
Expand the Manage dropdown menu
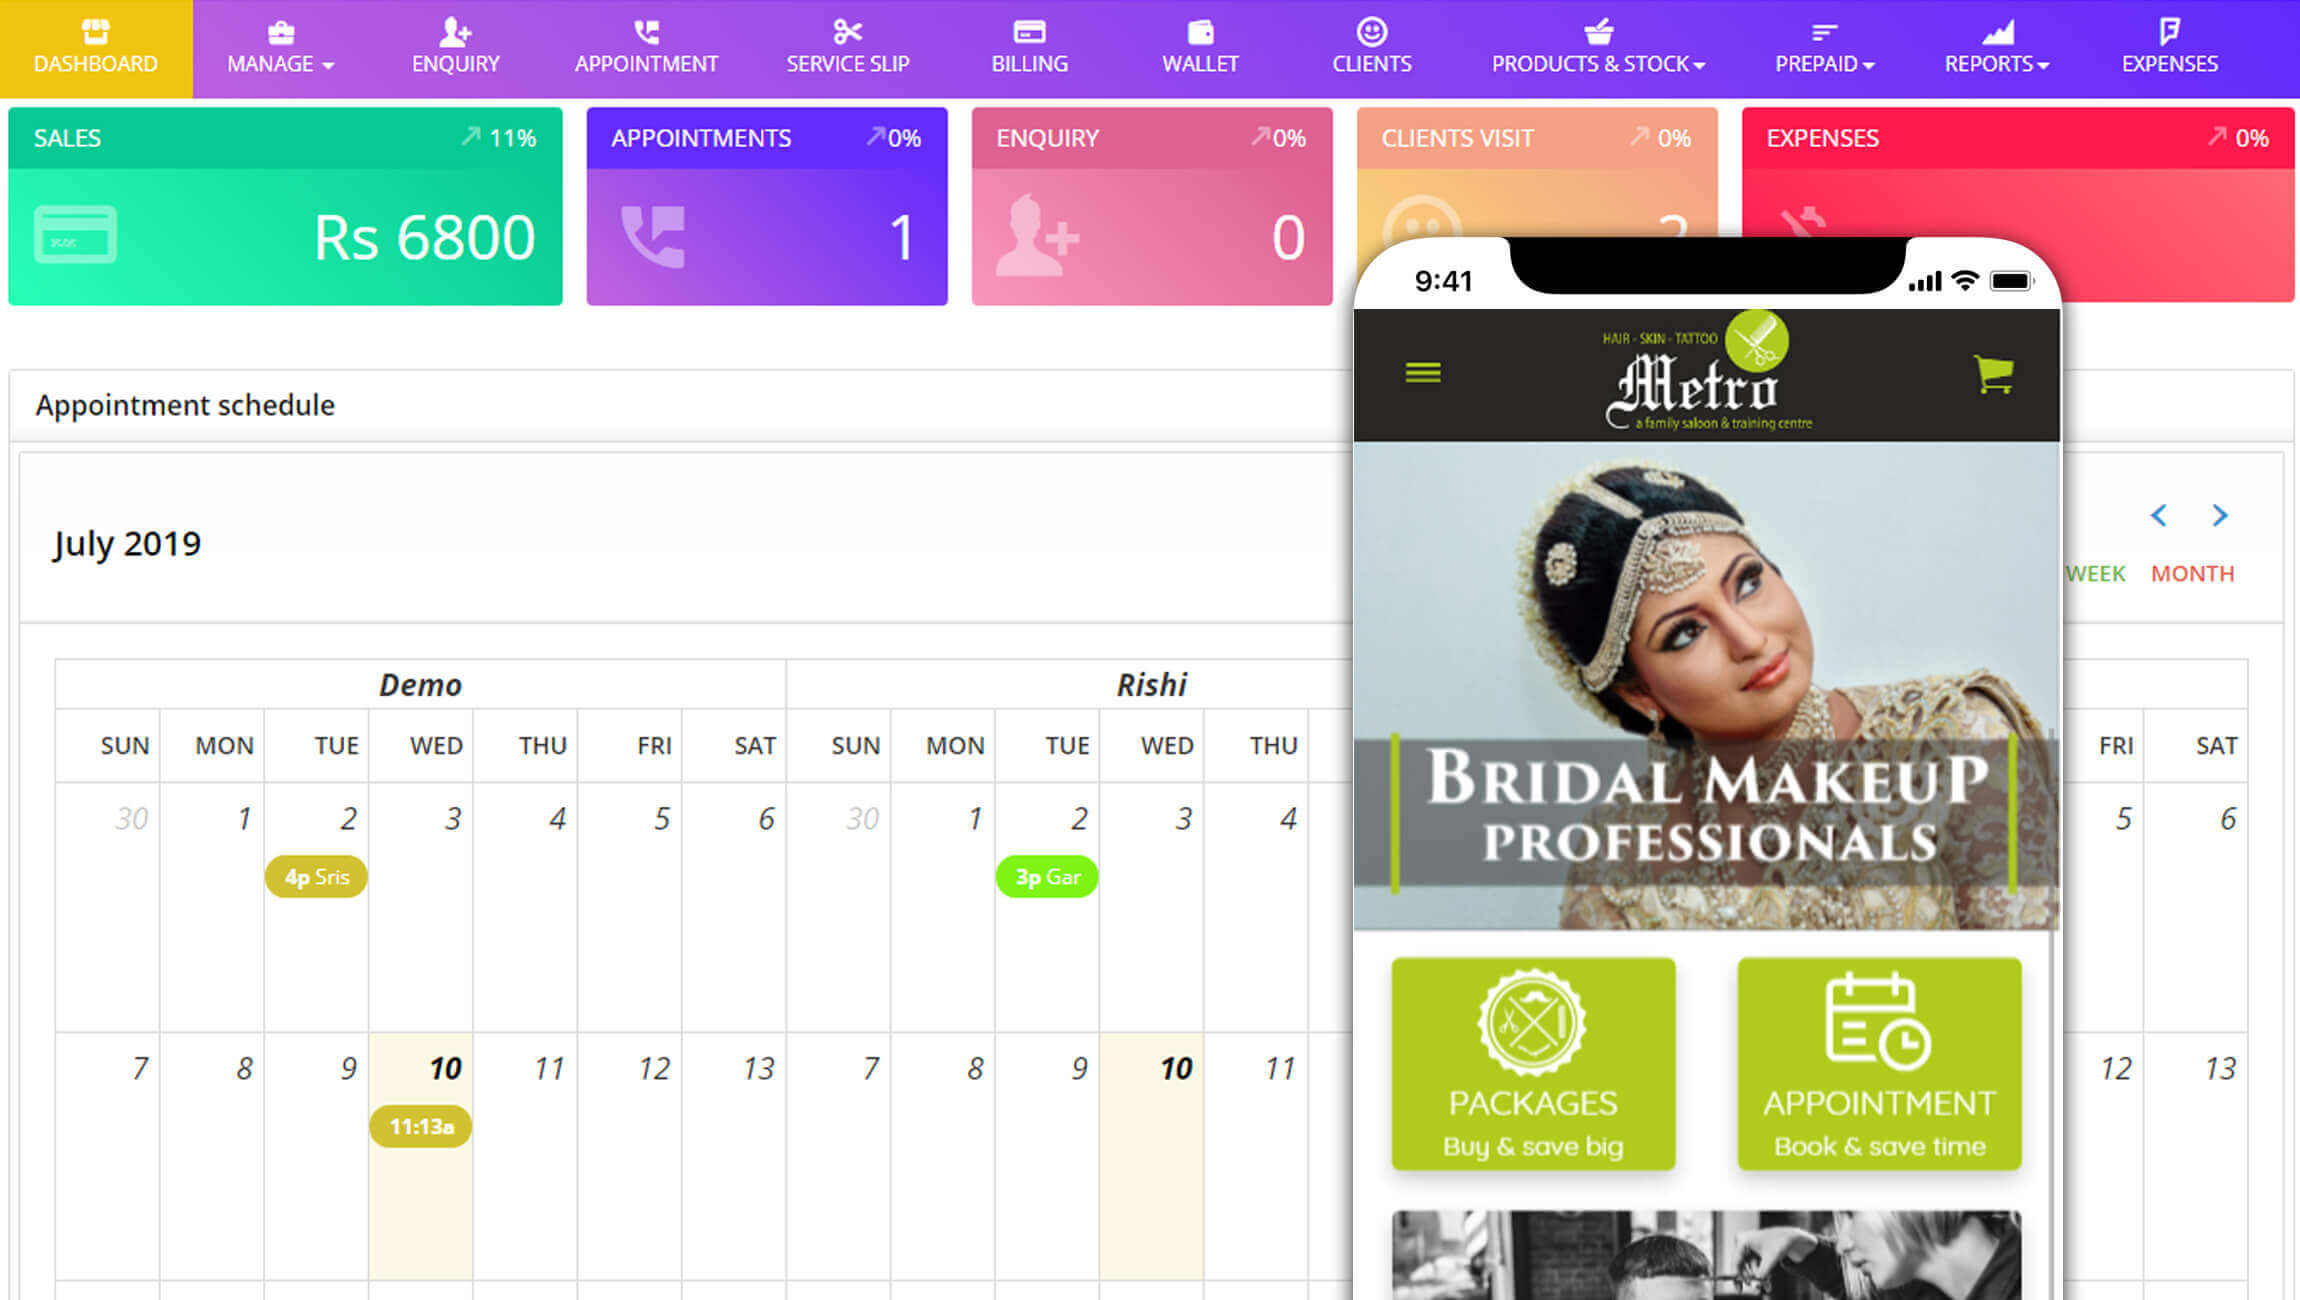click(x=280, y=48)
